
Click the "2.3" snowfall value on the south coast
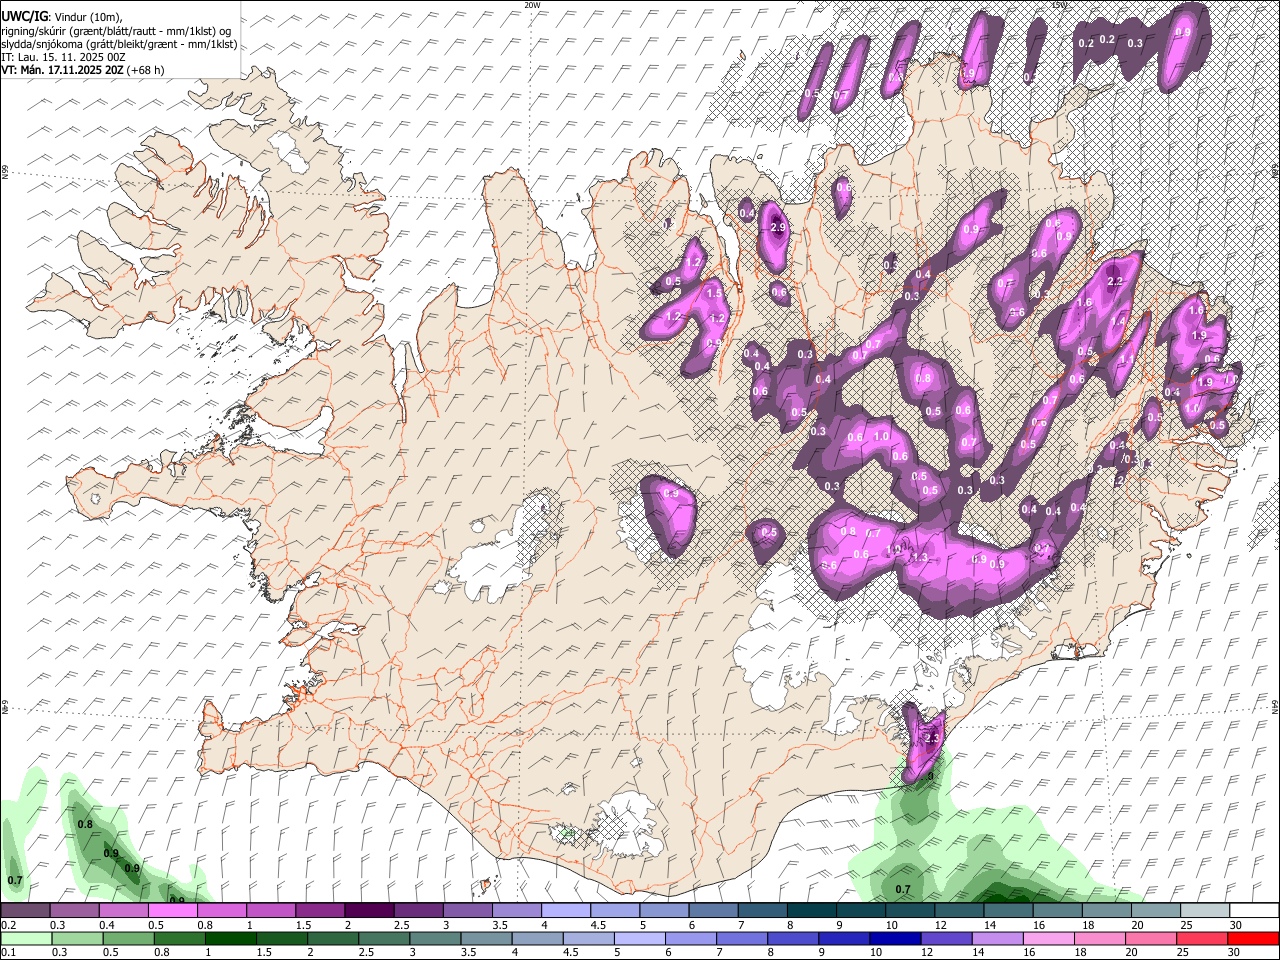[x=932, y=739]
